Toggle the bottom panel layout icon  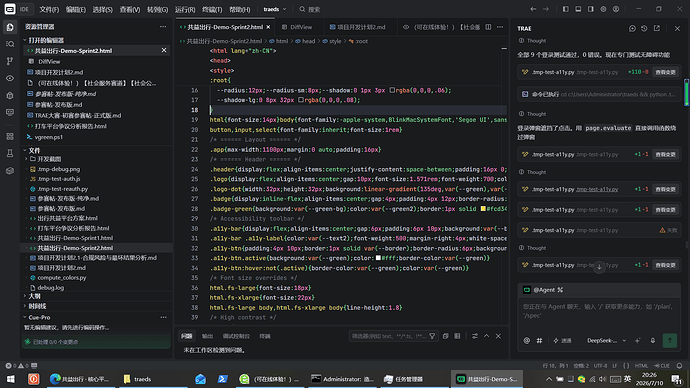[578, 9]
